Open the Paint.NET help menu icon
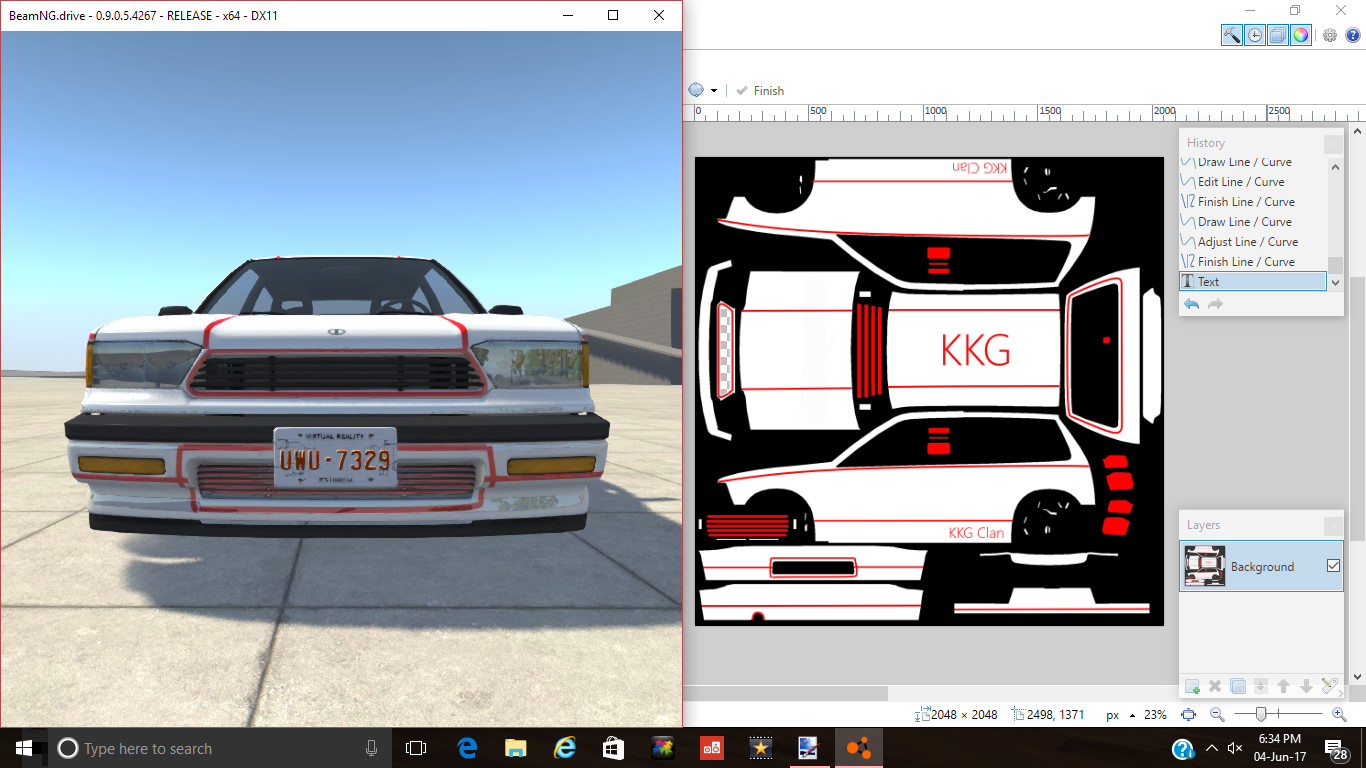This screenshot has width=1366, height=768. click(1353, 35)
